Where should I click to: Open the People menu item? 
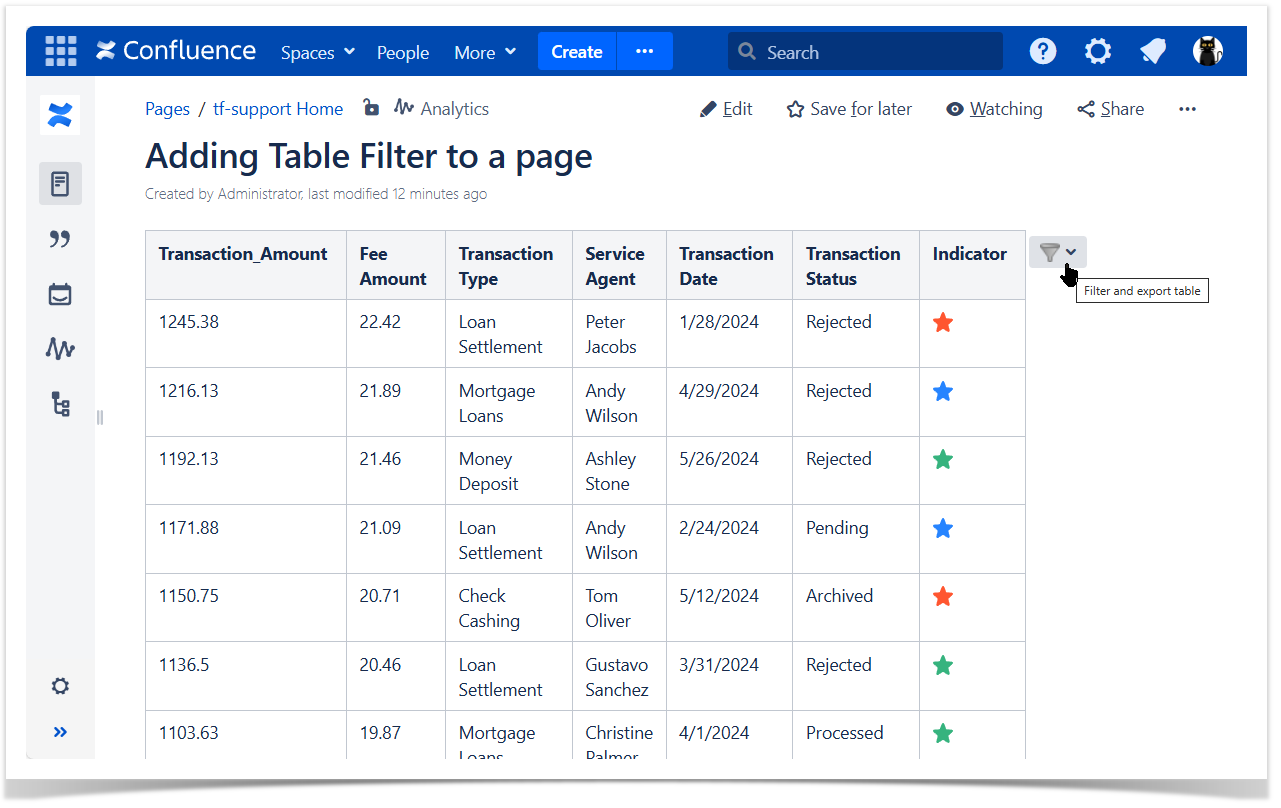coord(403,52)
